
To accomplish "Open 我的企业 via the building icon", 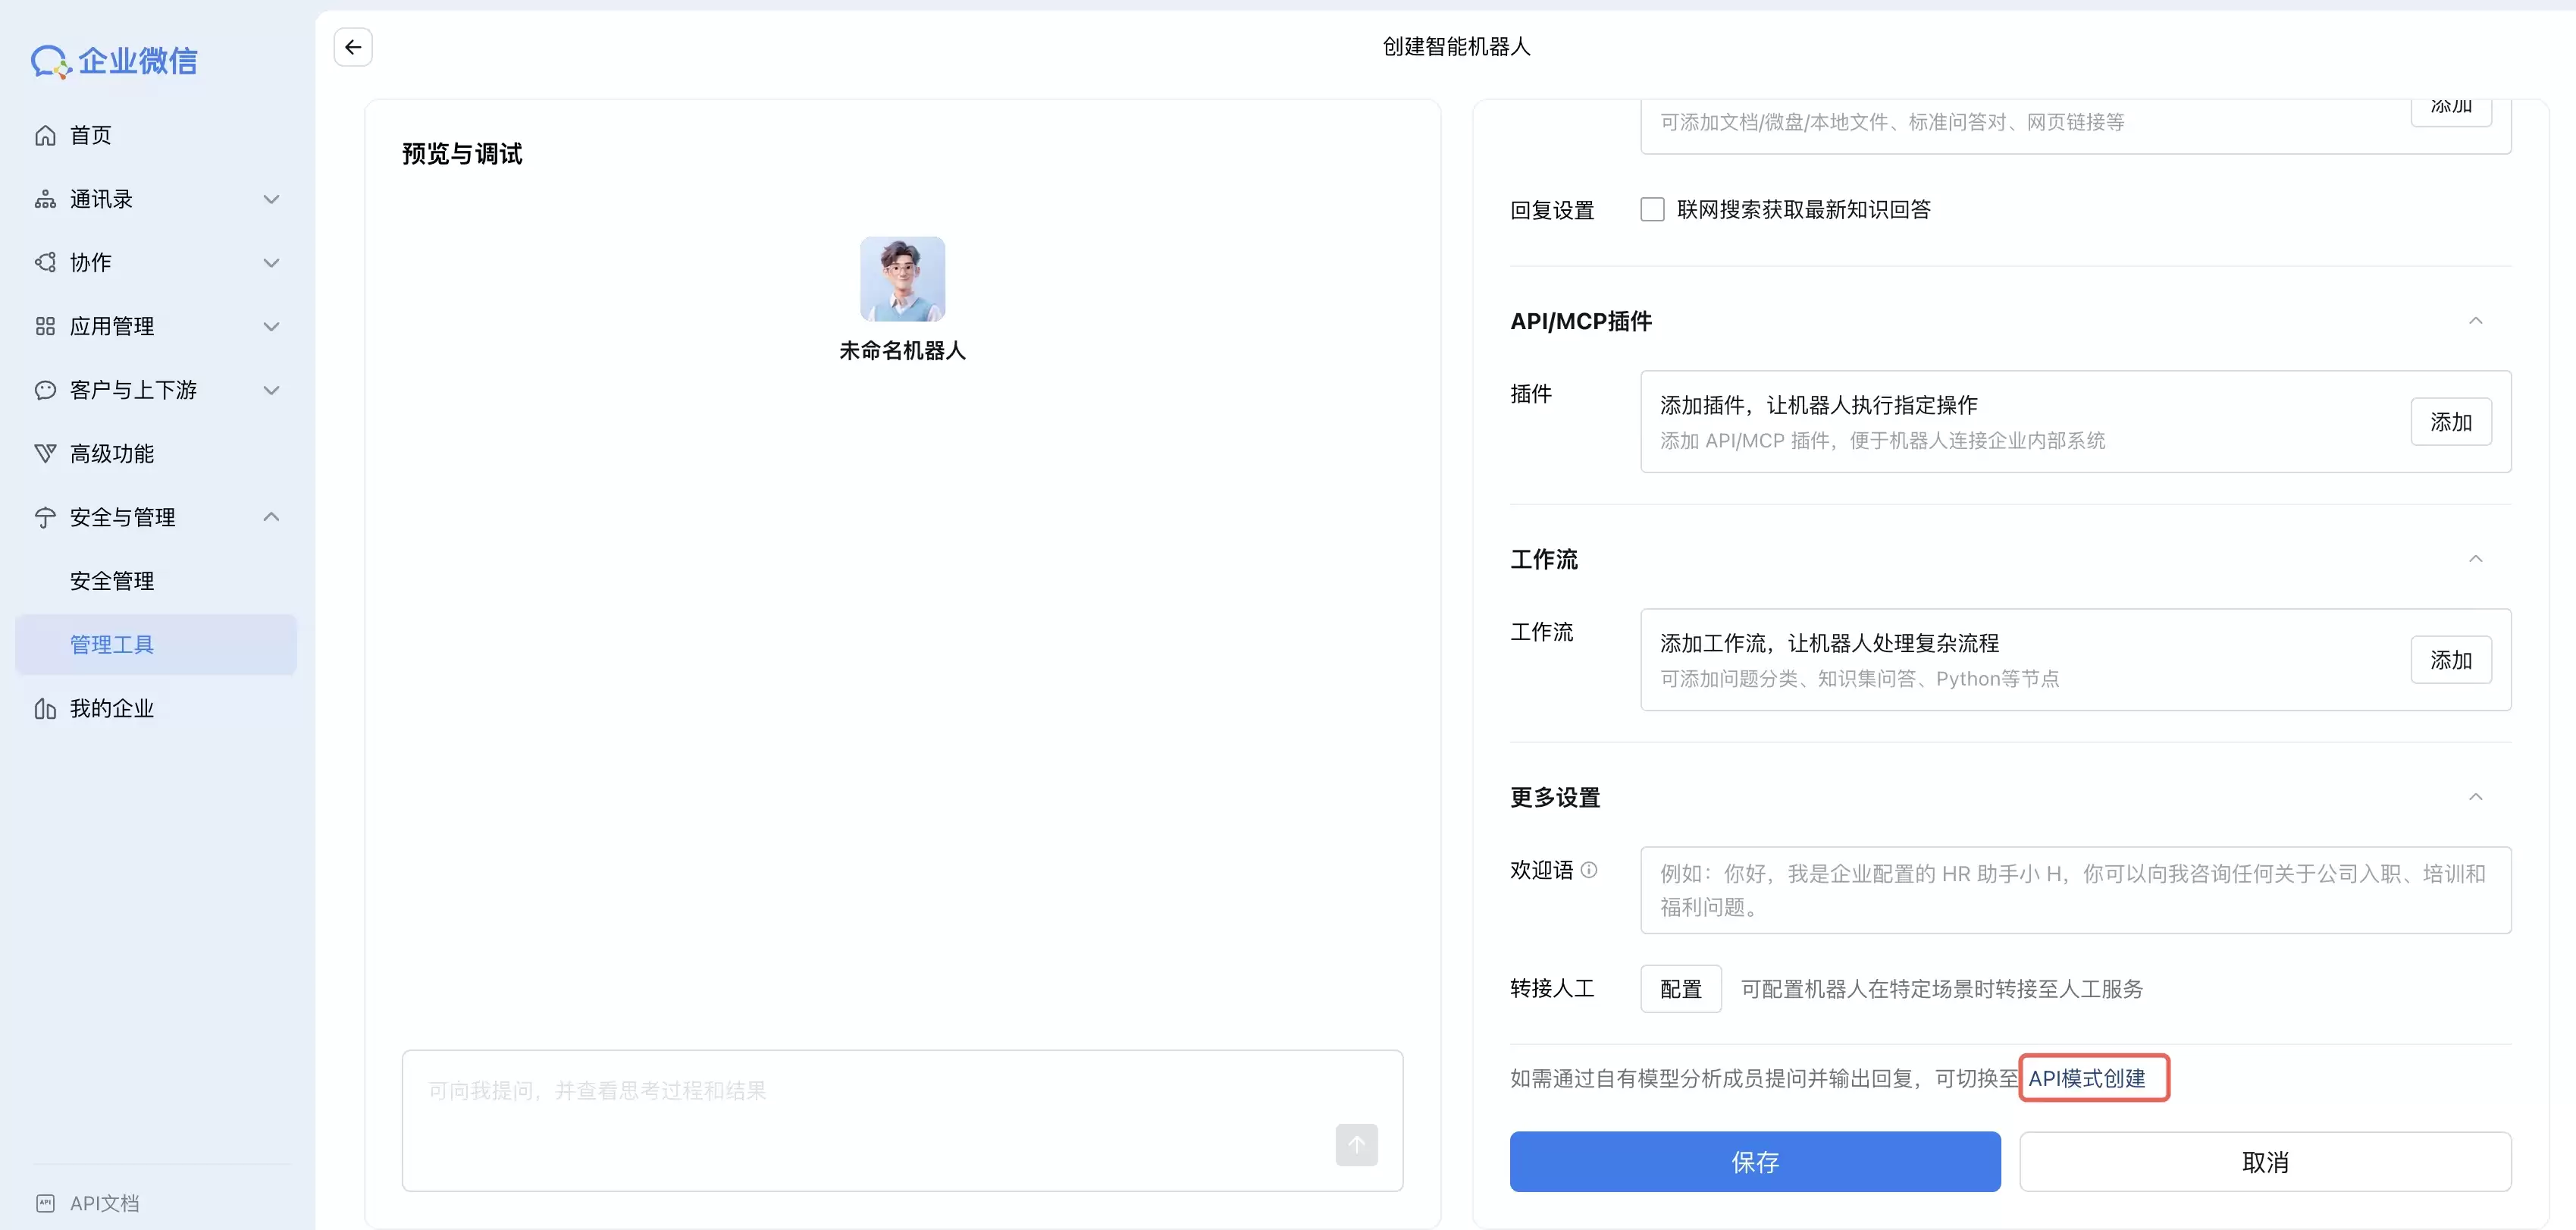I will [45, 708].
